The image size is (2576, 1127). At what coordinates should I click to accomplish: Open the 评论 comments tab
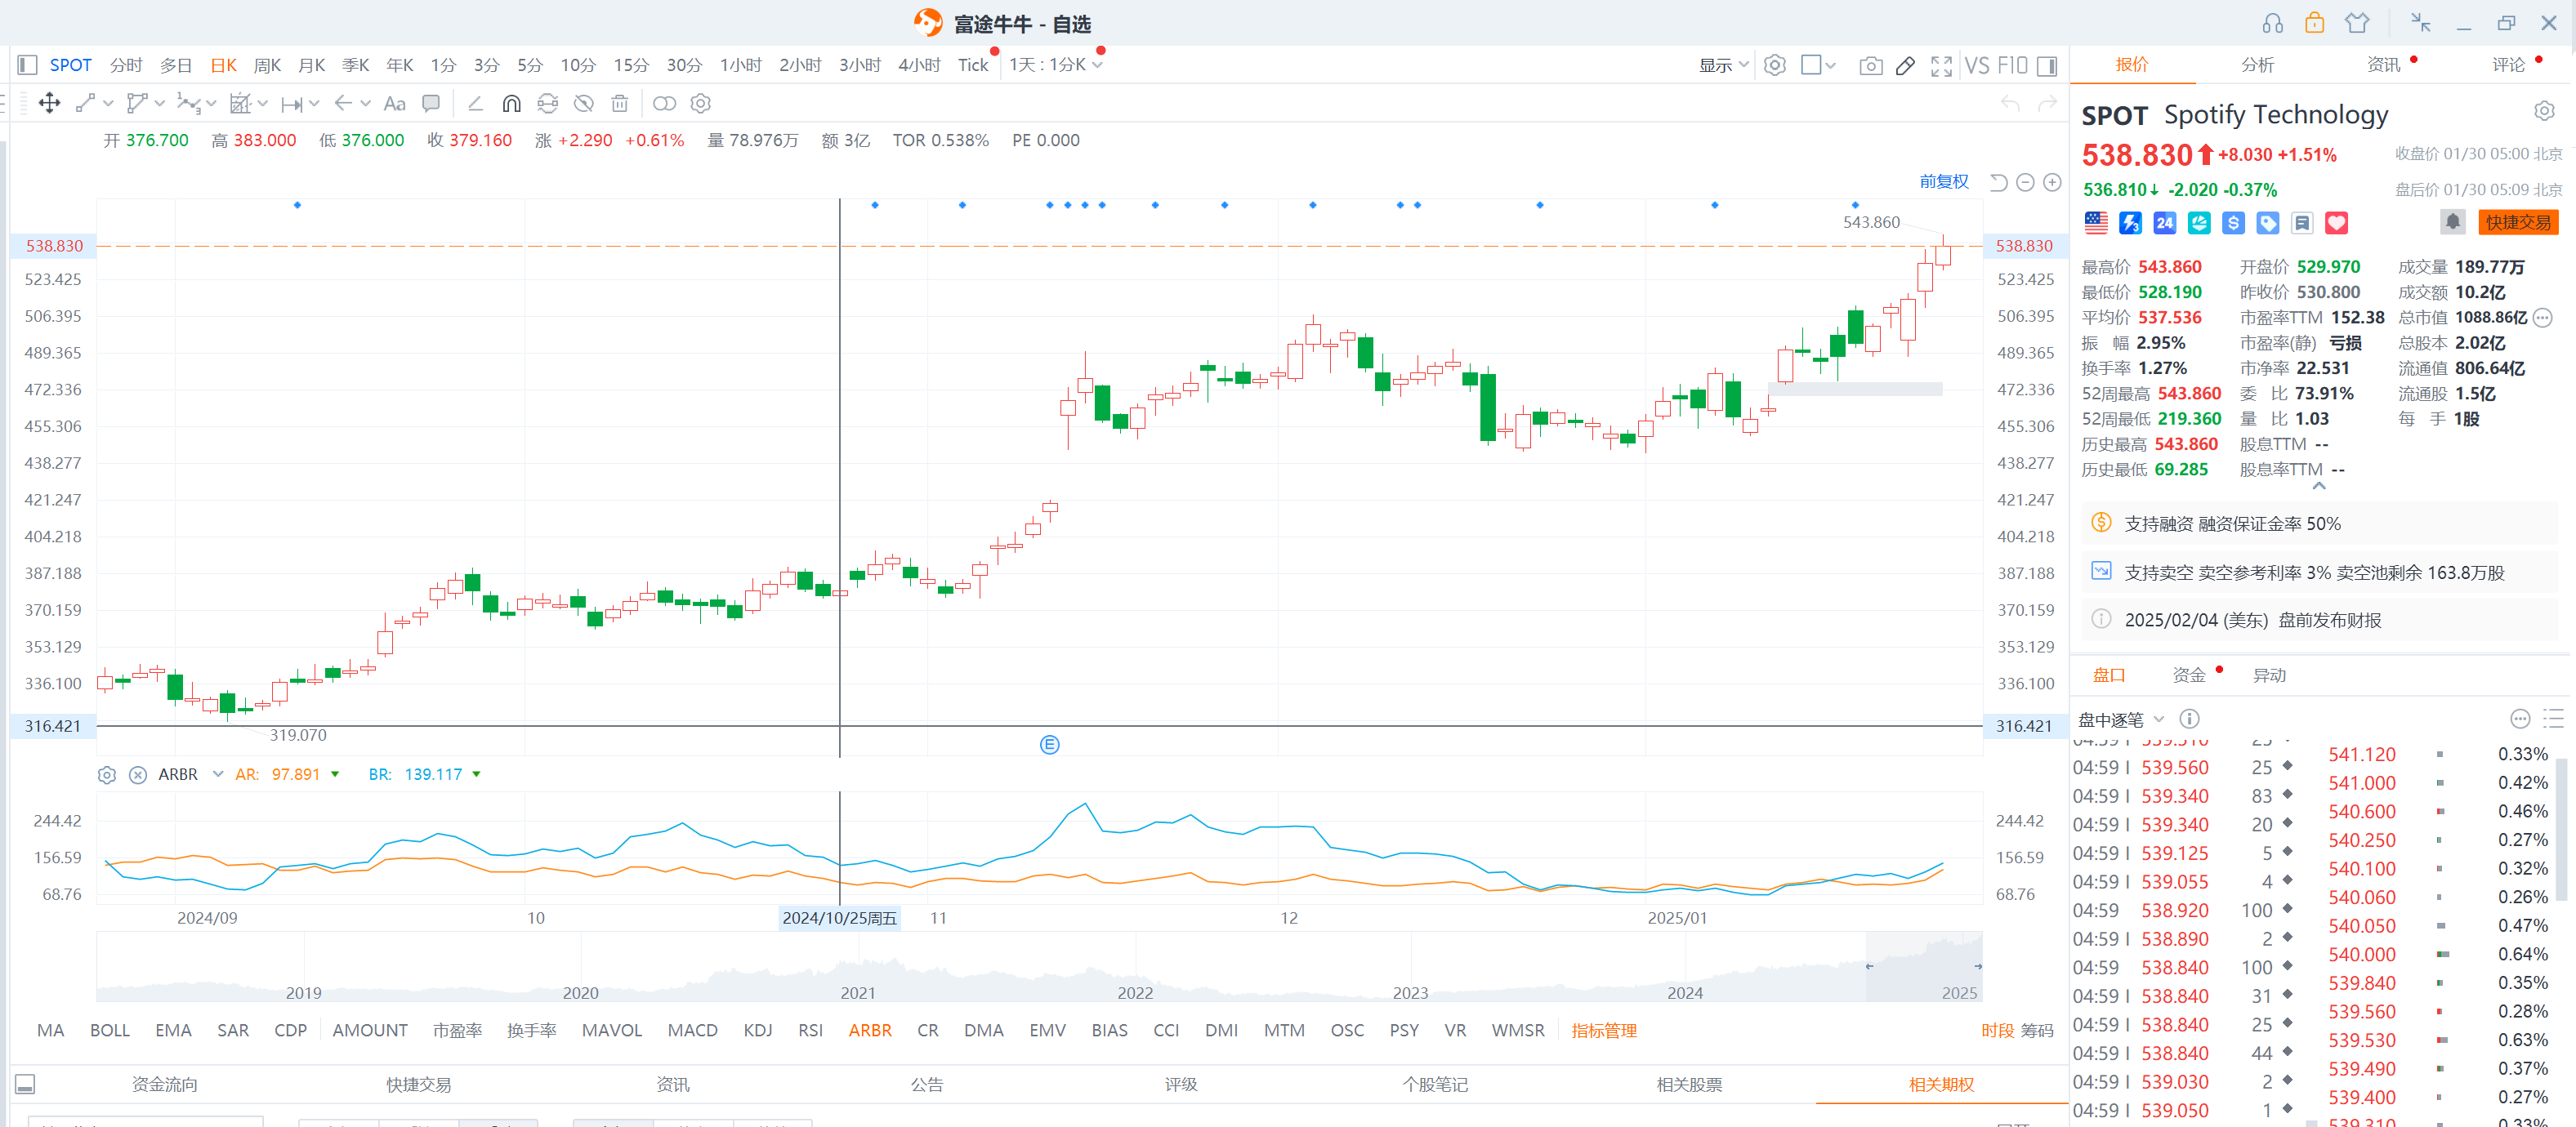(2508, 65)
